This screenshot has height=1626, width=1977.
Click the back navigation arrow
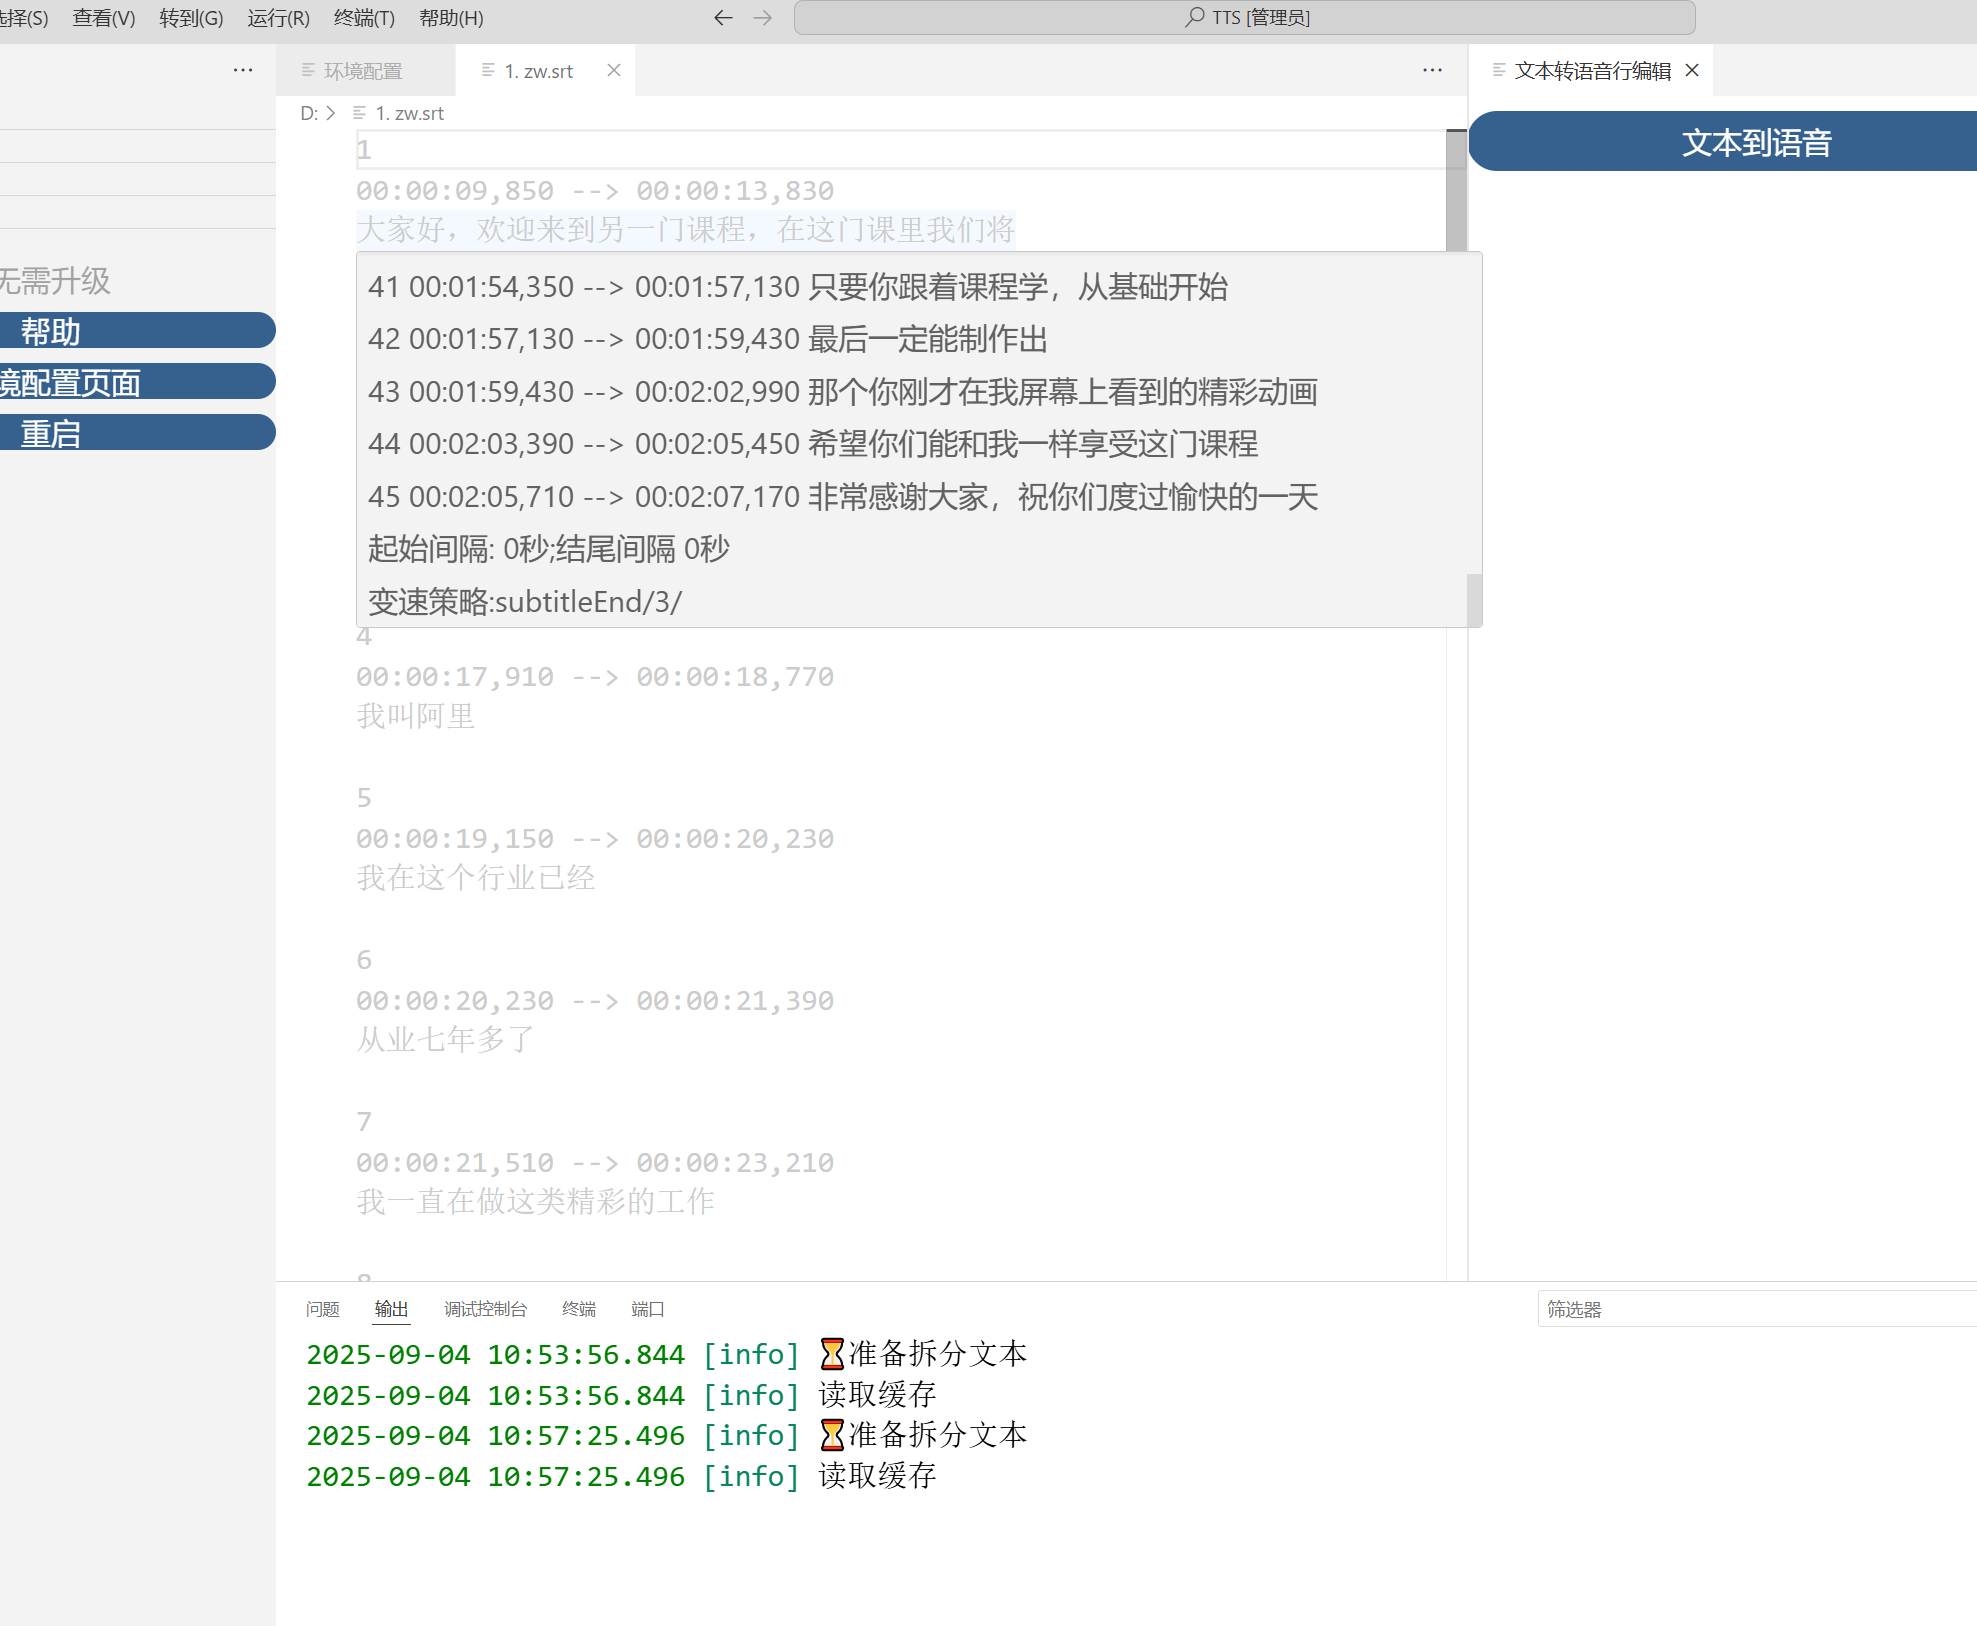tap(723, 18)
